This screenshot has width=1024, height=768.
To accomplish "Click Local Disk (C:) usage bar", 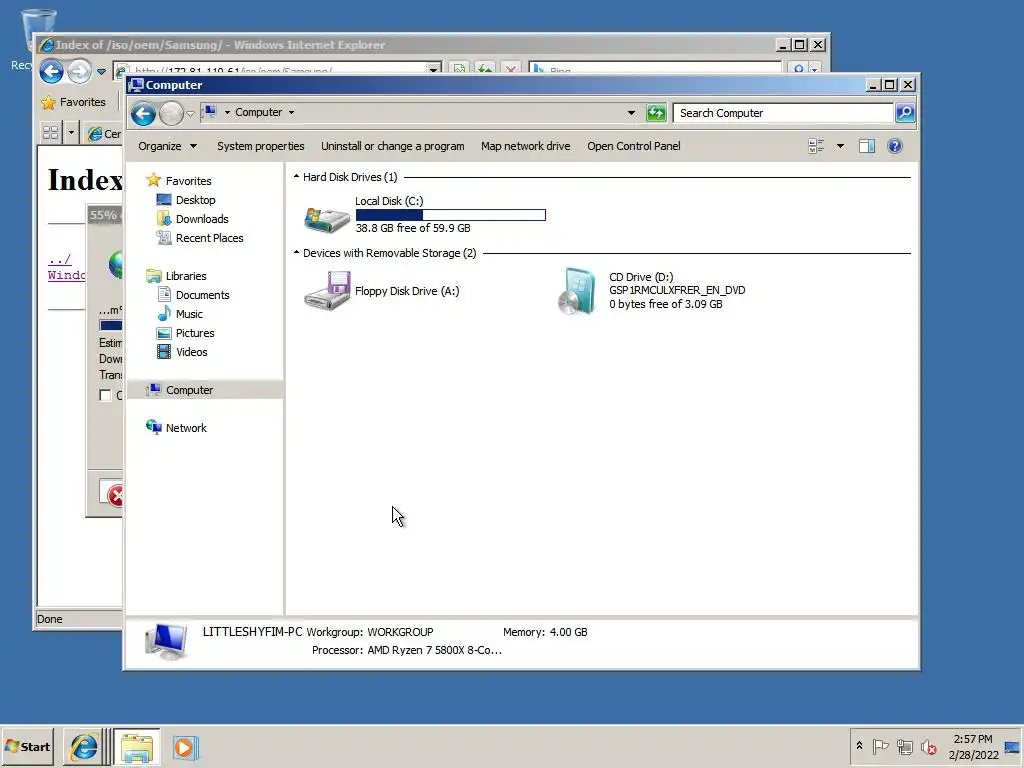I will click(451, 215).
